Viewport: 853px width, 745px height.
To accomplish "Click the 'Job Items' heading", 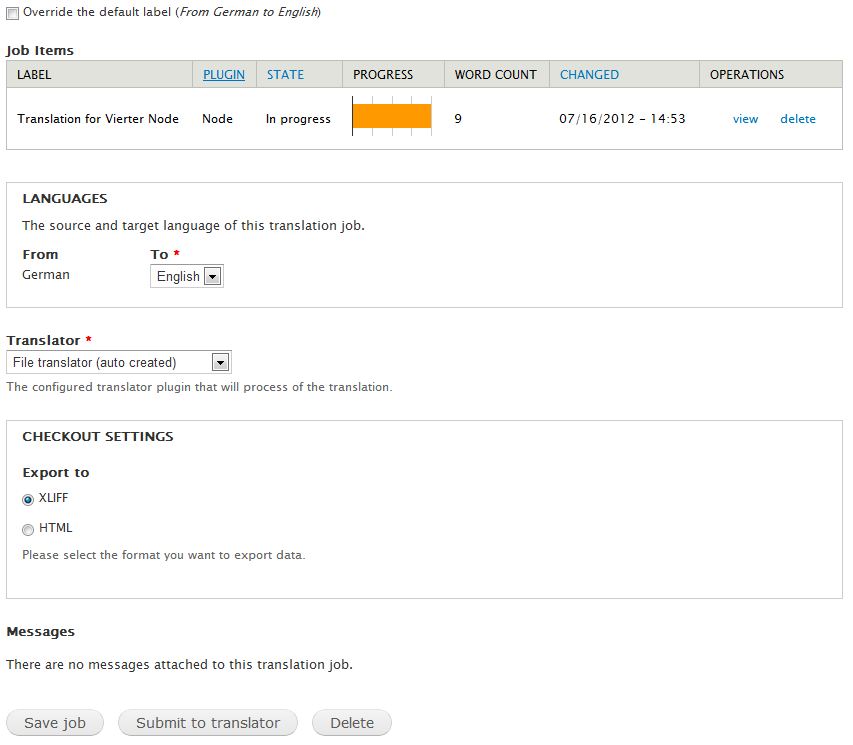I will (40, 51).
